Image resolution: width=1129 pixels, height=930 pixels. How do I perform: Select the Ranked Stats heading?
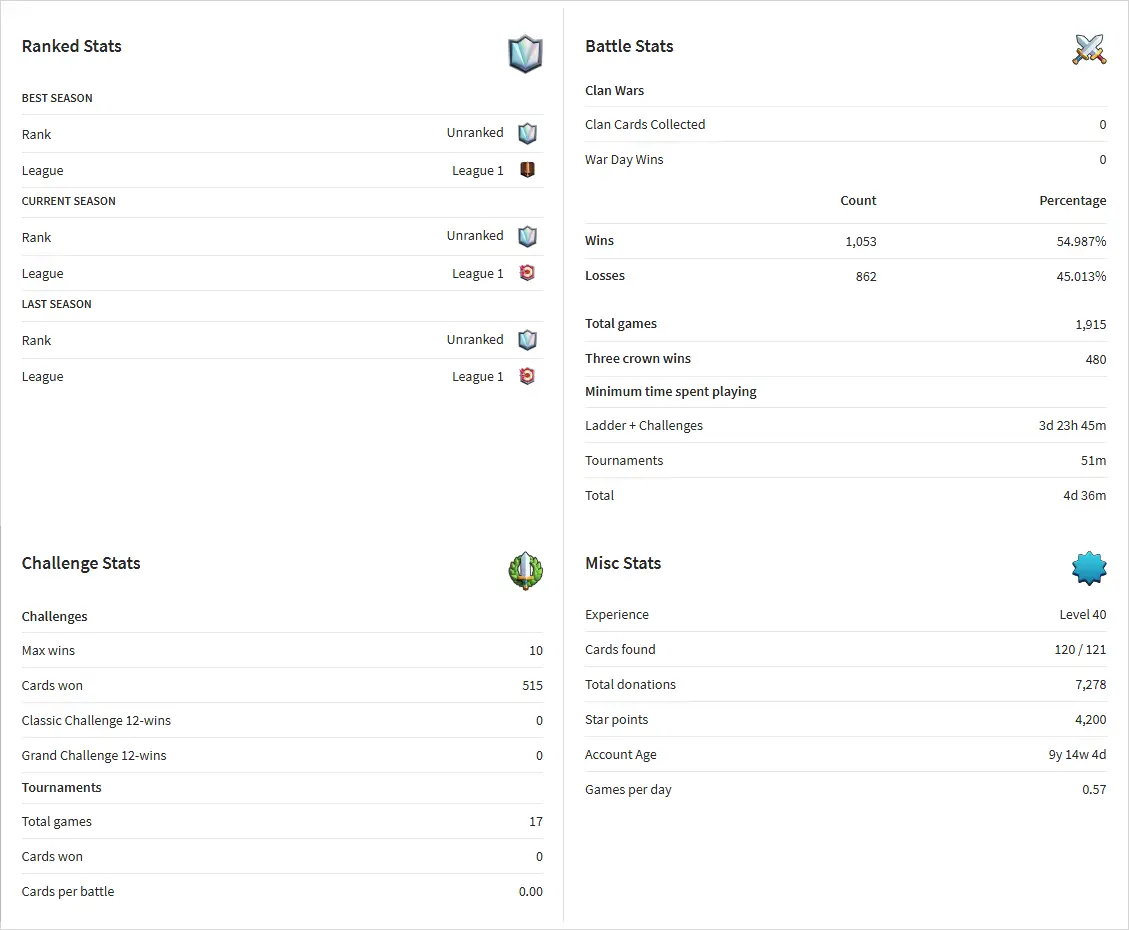pos(72,46)
